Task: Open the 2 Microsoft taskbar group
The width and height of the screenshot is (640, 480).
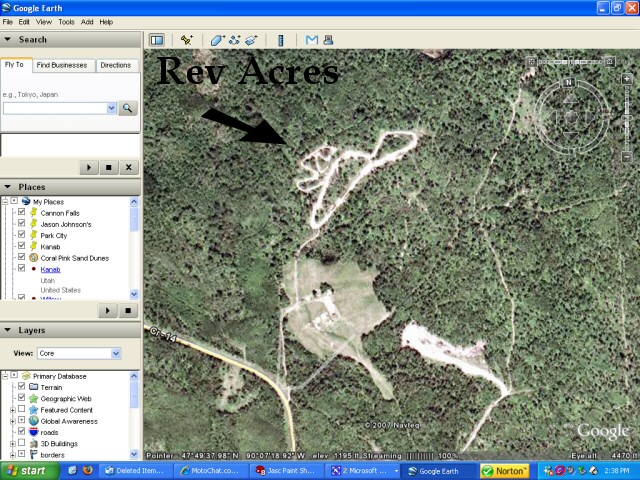Action: [362, 471]
